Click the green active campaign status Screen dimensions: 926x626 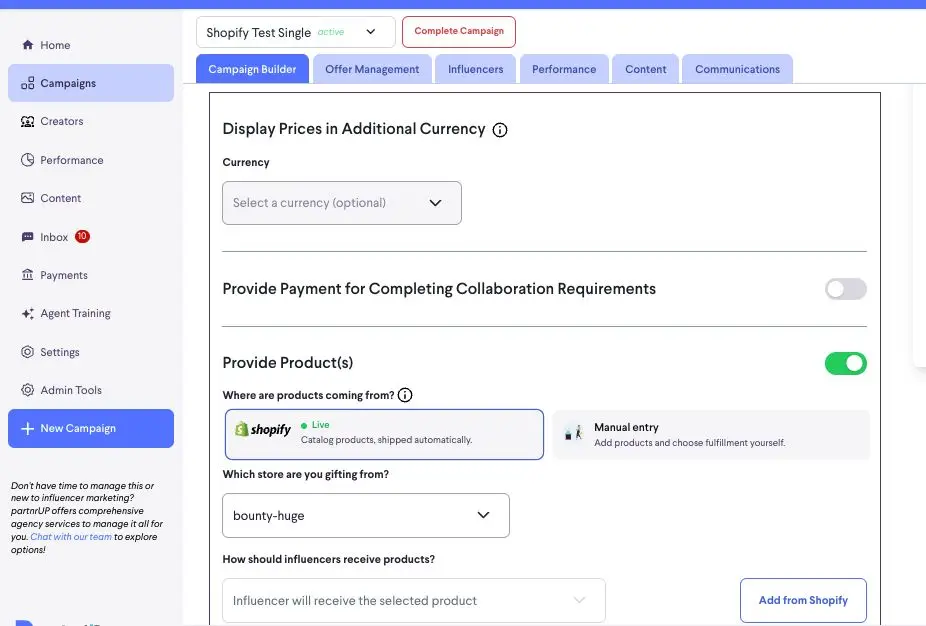click(331, 32)
